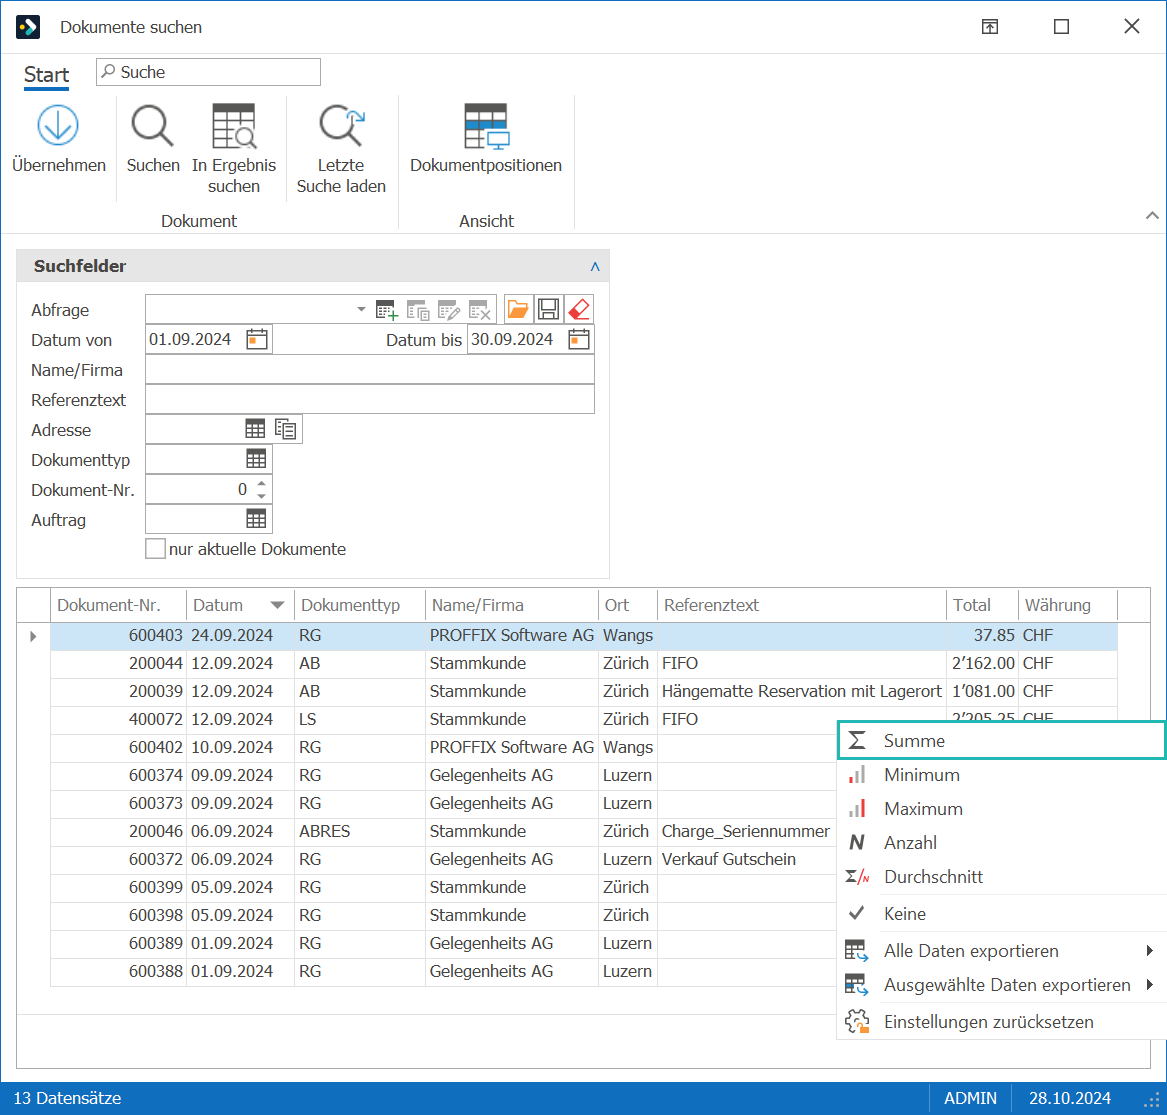Open the Alle Daten exportieren submenu arrow
This screenshot has width=1167, height=1115.
1150,951
